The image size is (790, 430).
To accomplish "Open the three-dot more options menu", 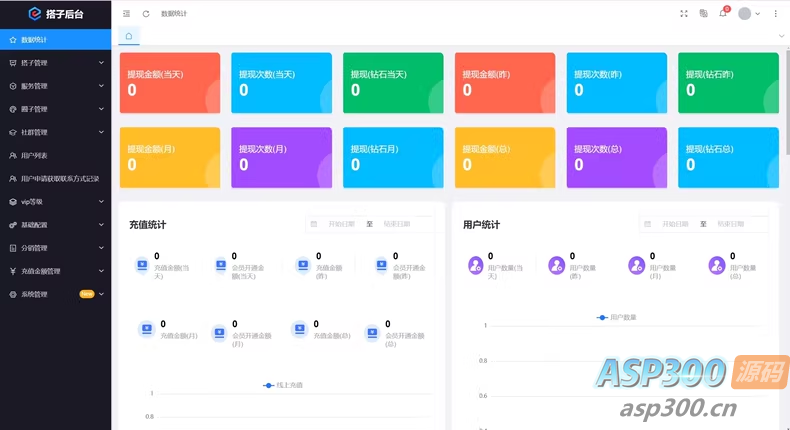I will (x=775, y=14).
